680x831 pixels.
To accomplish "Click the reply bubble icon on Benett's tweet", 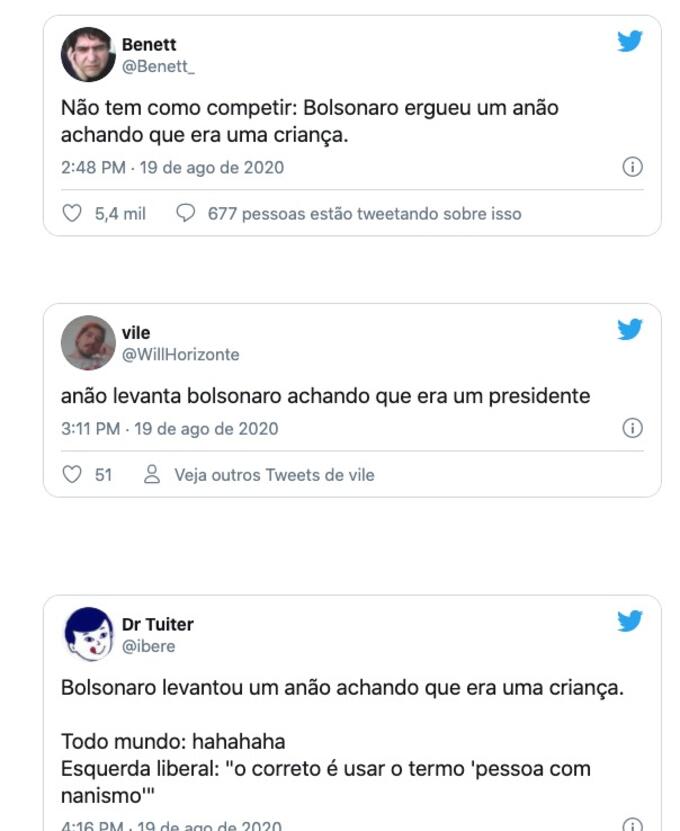I will [185, 213].
